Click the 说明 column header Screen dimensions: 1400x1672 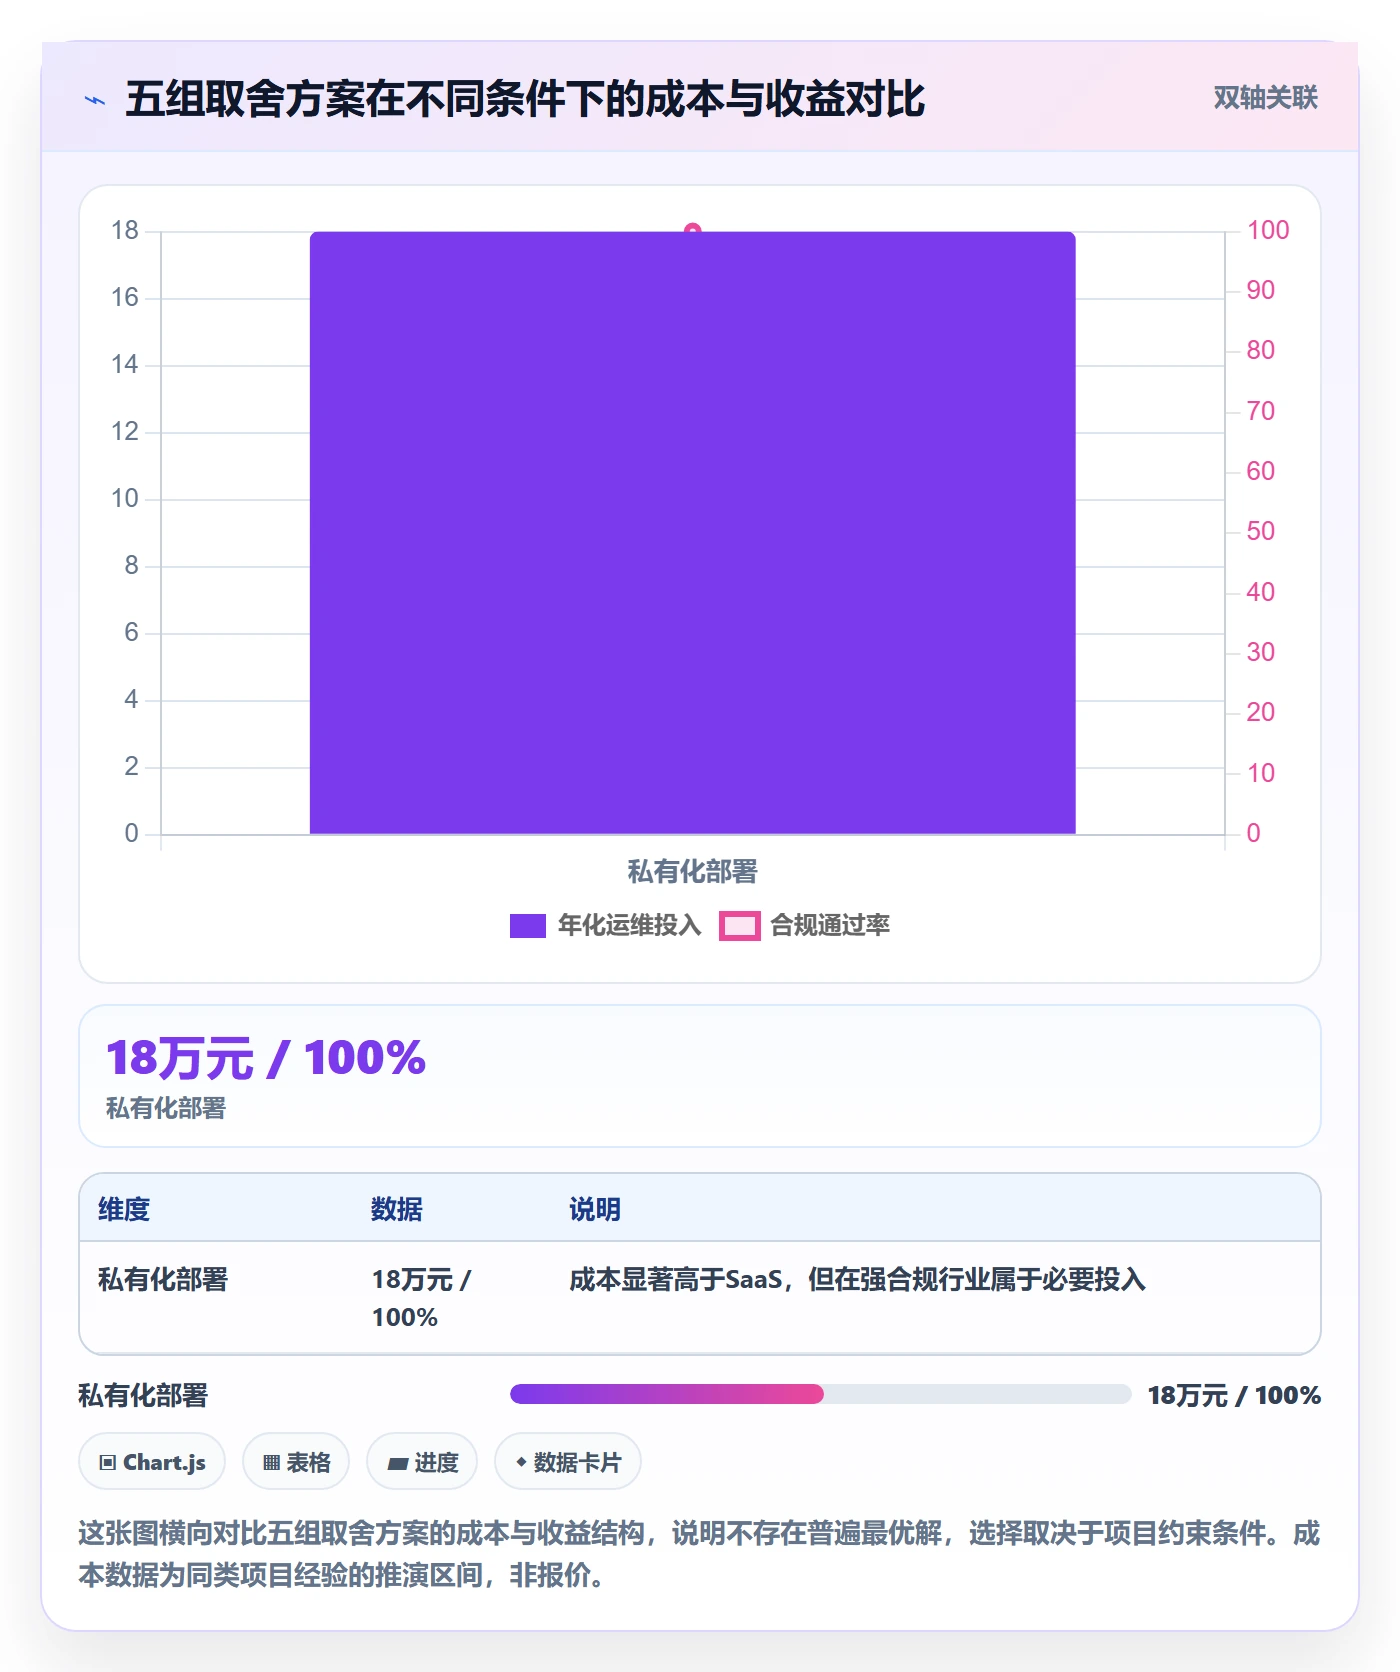coord(595,1209)
